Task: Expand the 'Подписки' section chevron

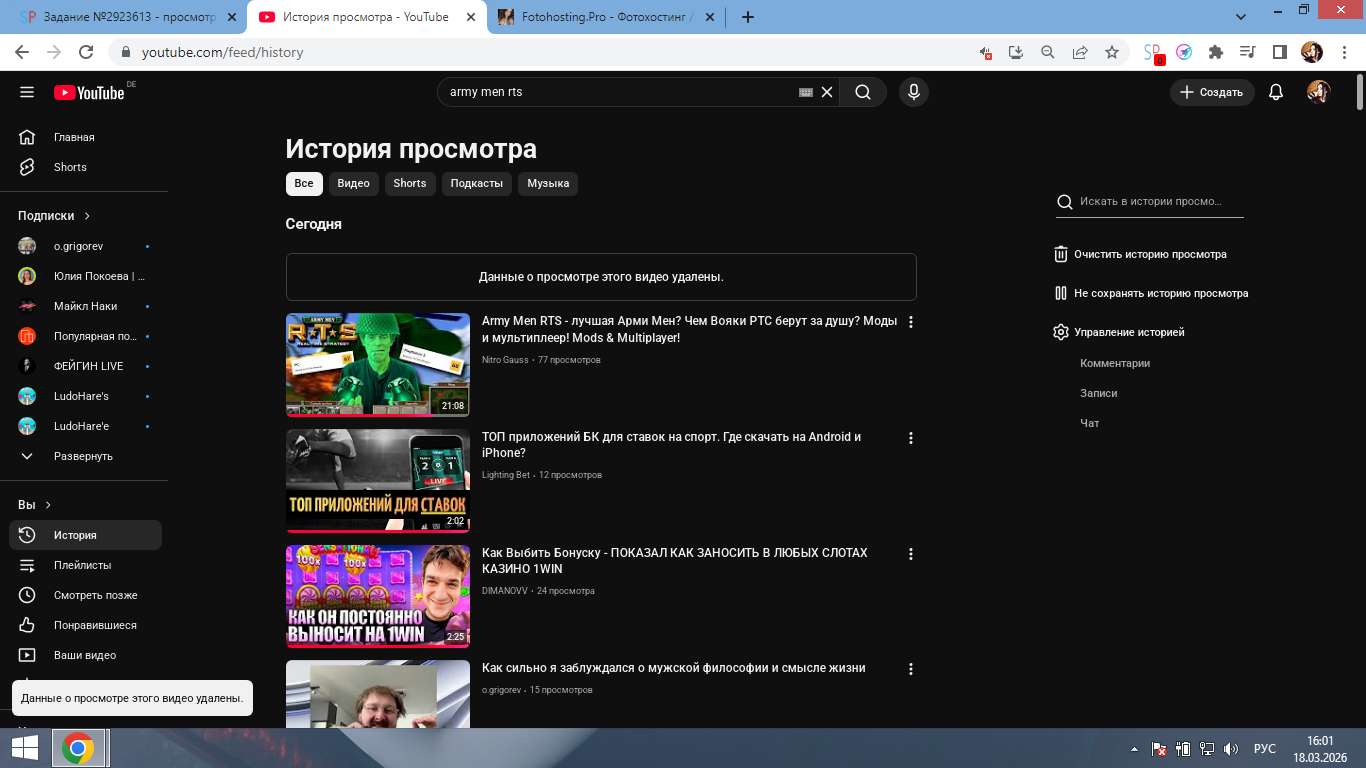Action: click(x=87, y=216)
